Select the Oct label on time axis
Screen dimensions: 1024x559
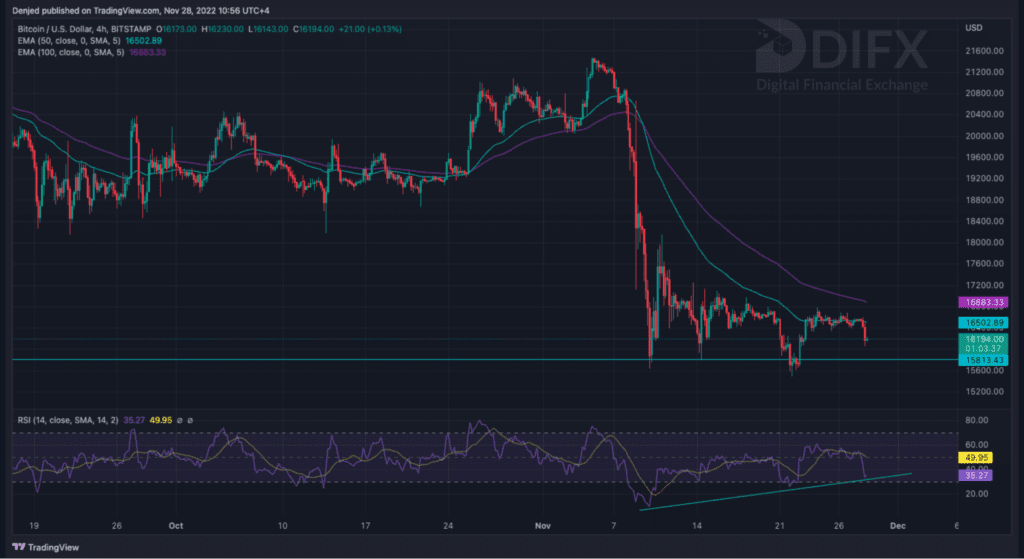(177, 524)
